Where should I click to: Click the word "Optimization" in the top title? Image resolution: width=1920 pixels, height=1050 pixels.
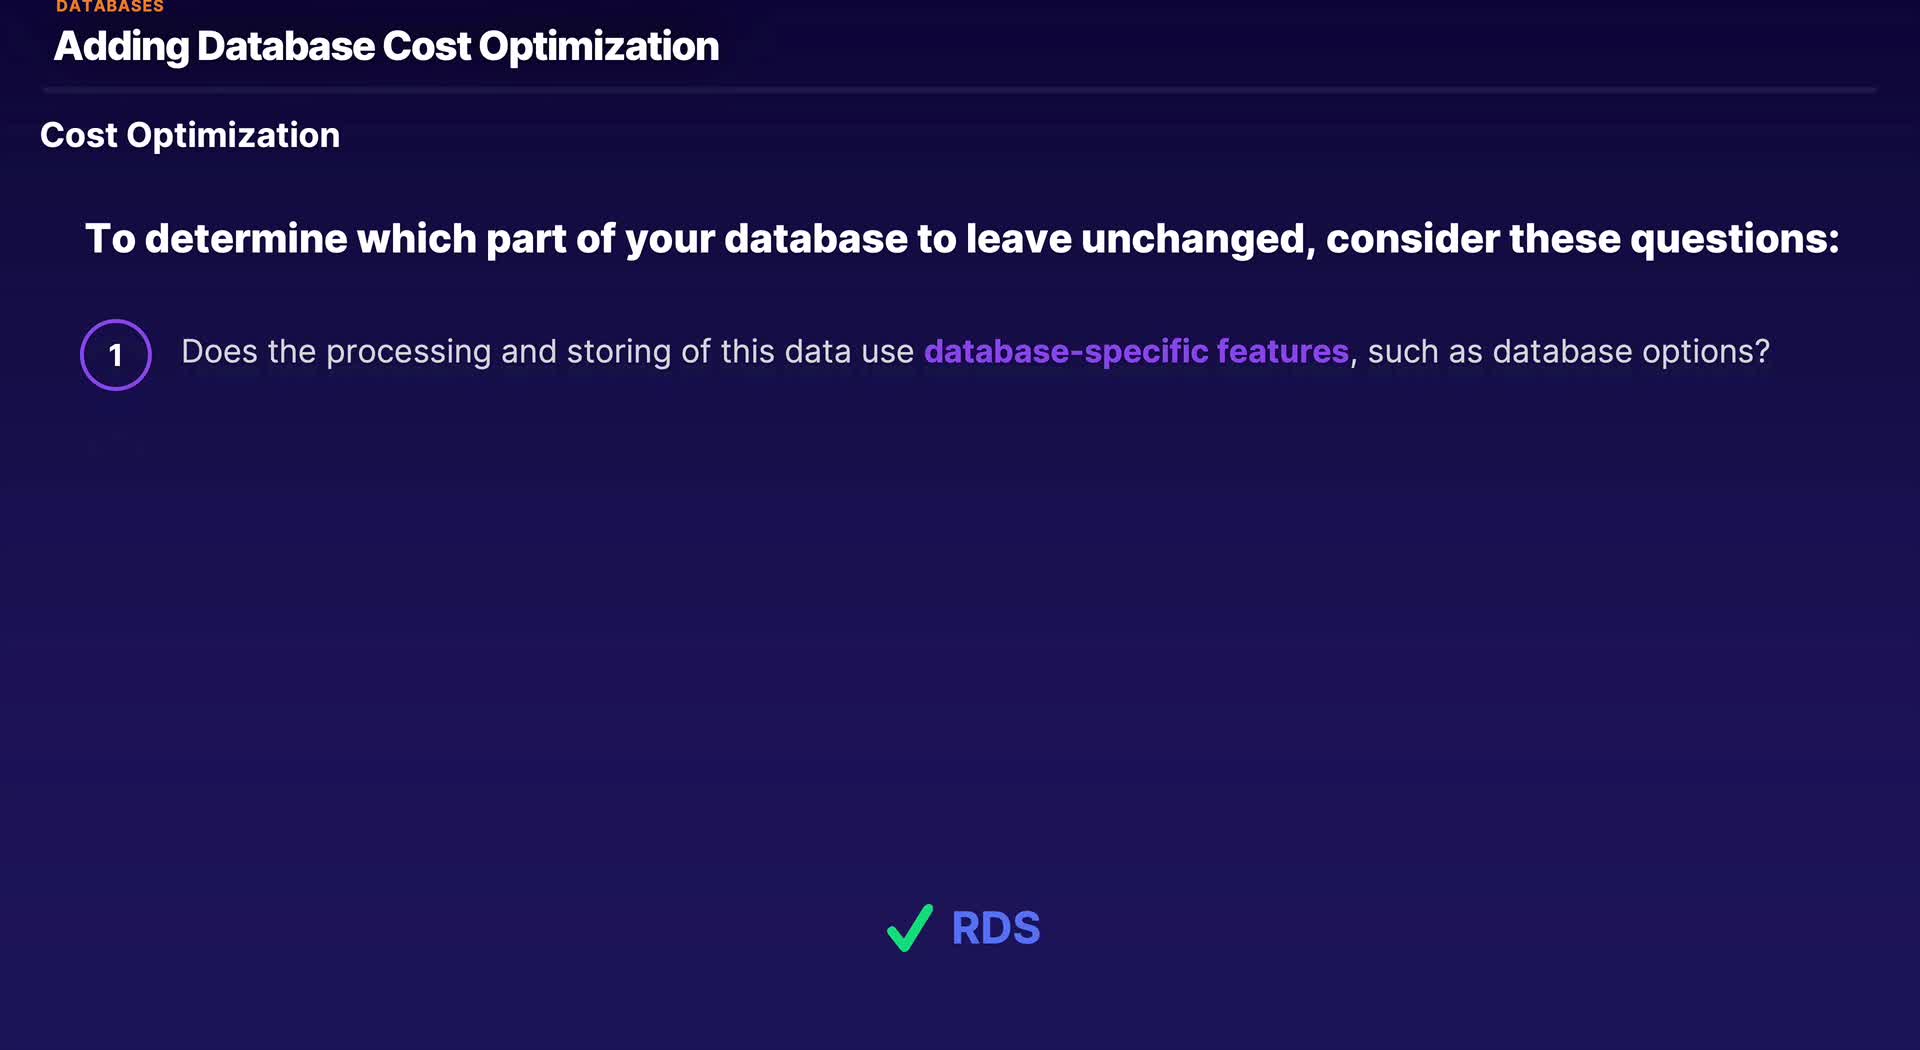pyautogui.click(x=598, y=47)
